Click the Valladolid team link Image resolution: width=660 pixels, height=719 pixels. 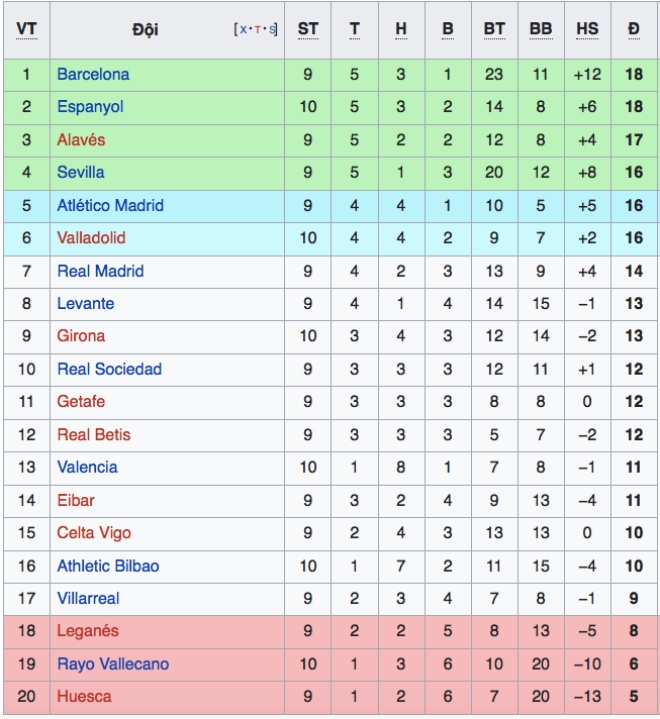point(91,238)
